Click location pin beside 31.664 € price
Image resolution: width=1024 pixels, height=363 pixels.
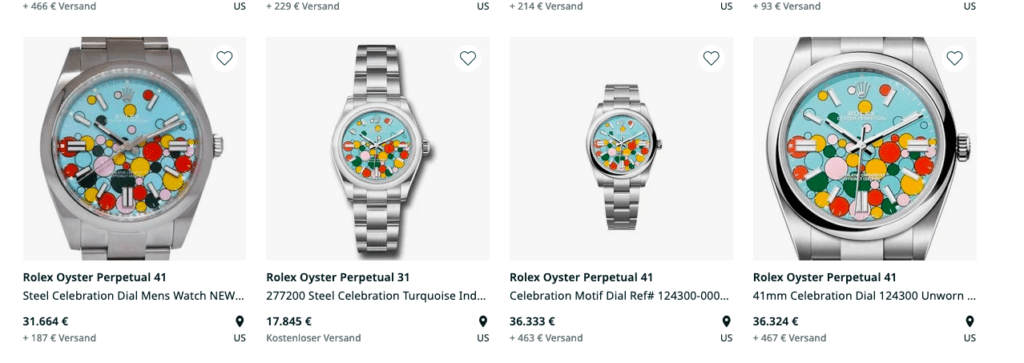[240, 321]
